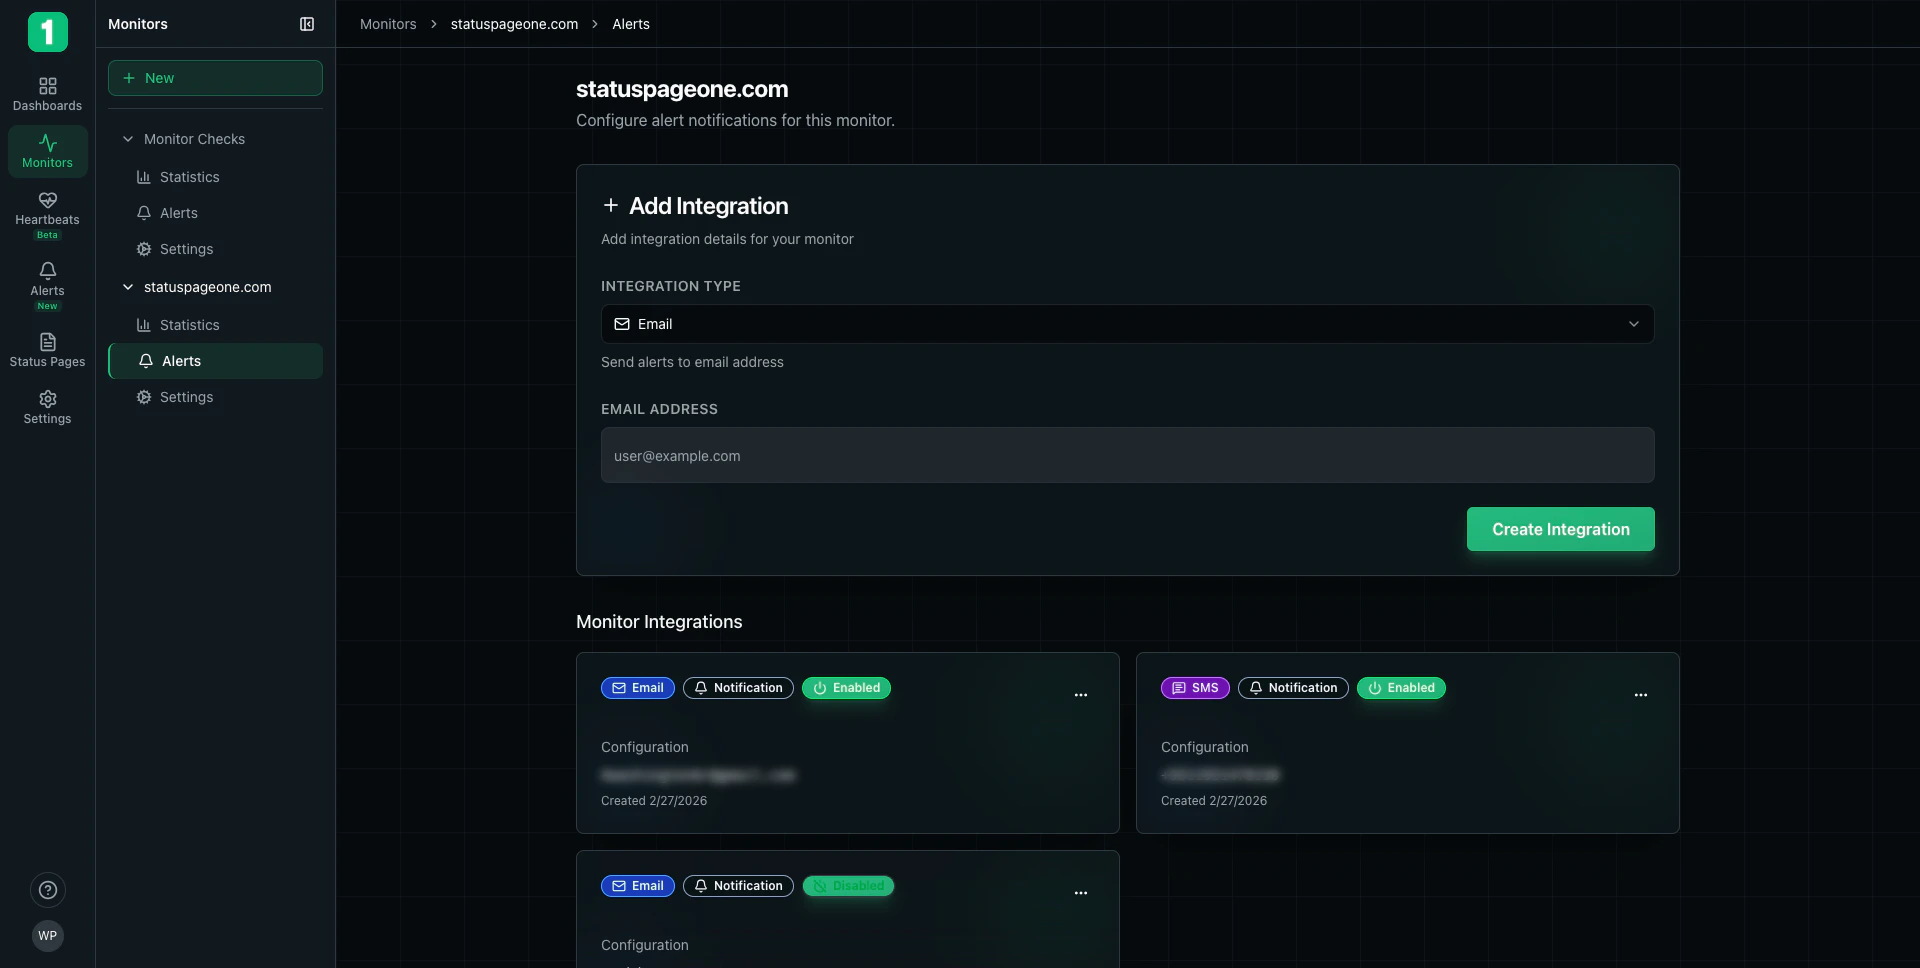Open Monitors in the left rail
1920x968 pixels.
47,151
